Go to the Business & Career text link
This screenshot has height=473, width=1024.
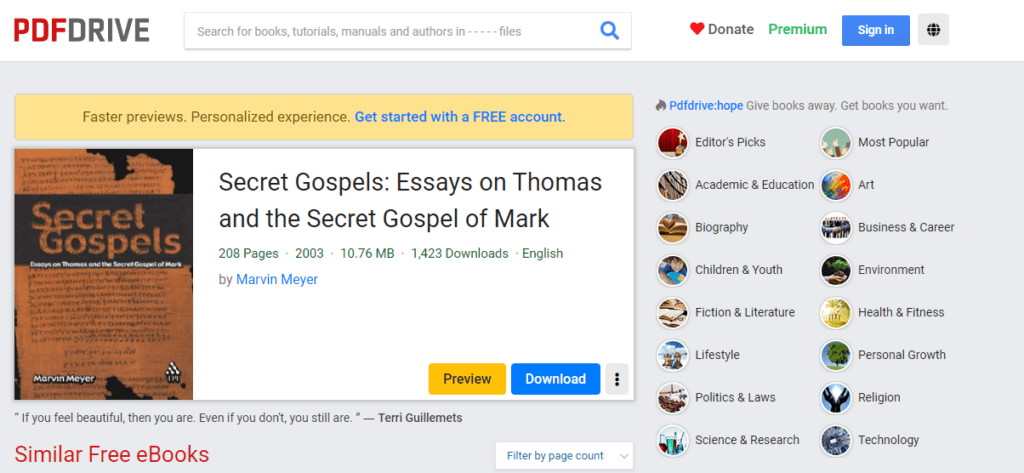click(x=906, y=227)
